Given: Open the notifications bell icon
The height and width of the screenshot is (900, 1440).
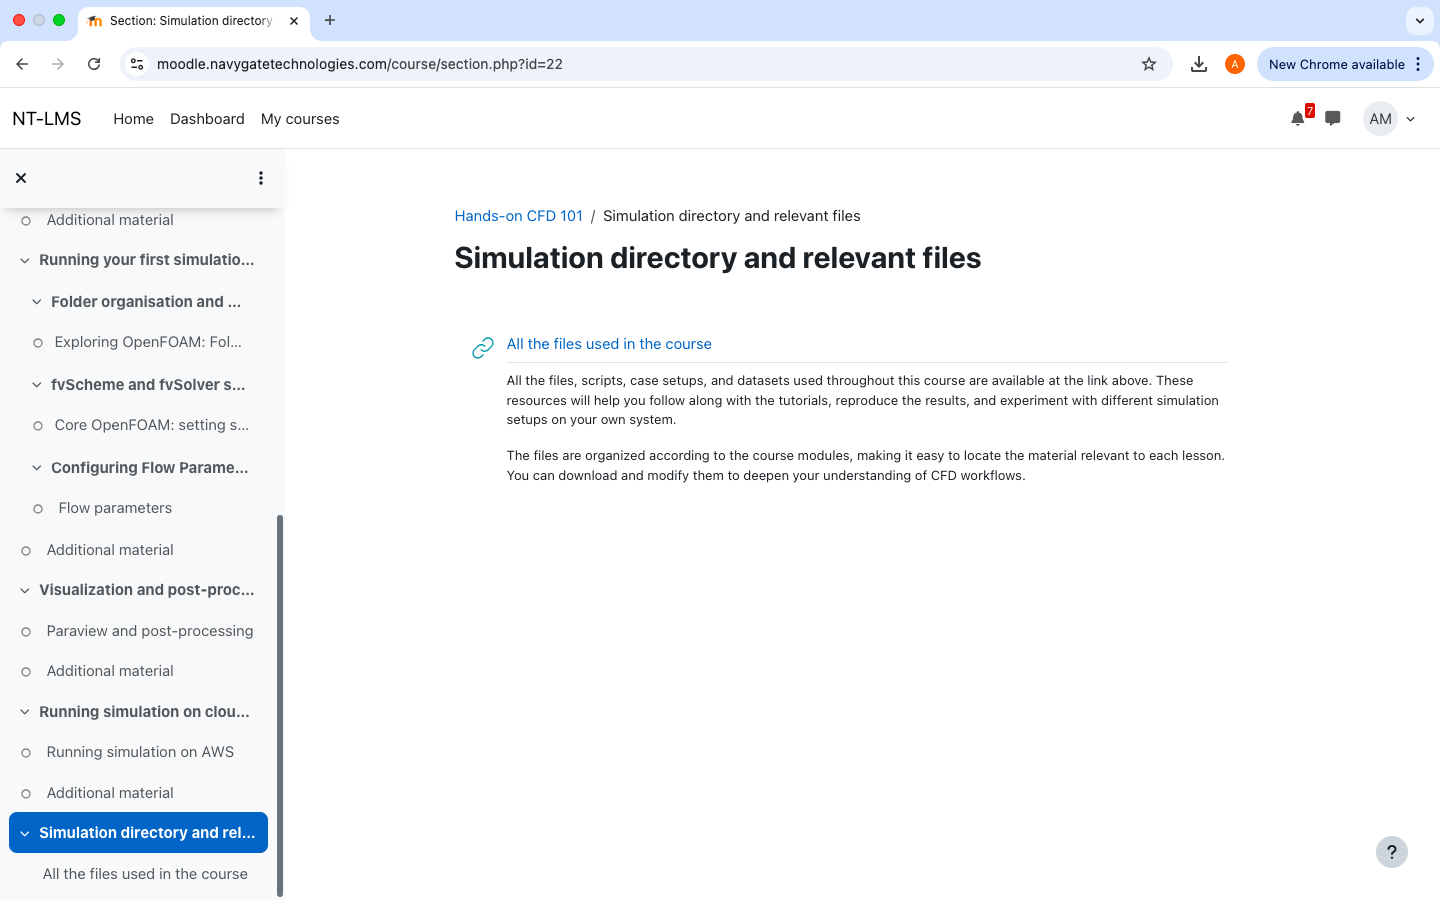Looking at the screenshot, I should (1297, 119).
